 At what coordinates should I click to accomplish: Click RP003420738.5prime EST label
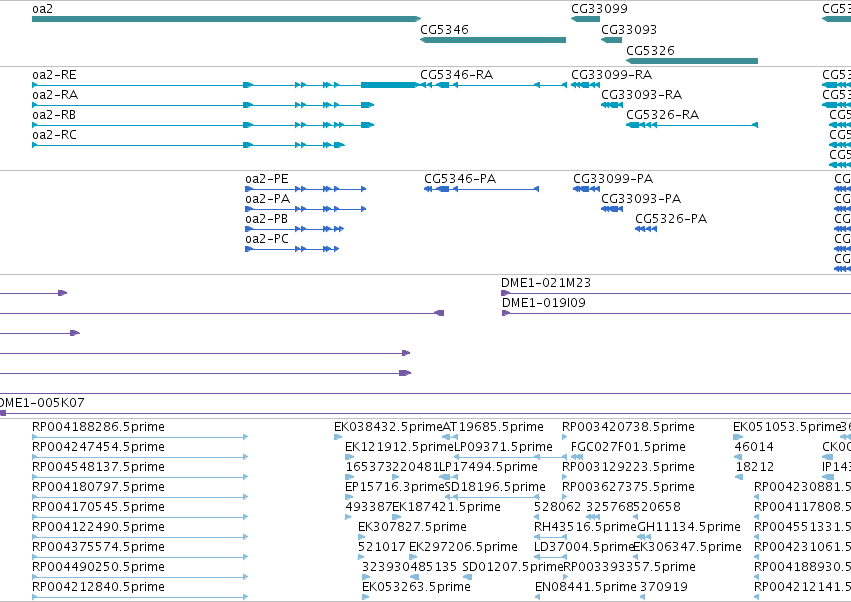pyautogui.click(x=628, y=427)
